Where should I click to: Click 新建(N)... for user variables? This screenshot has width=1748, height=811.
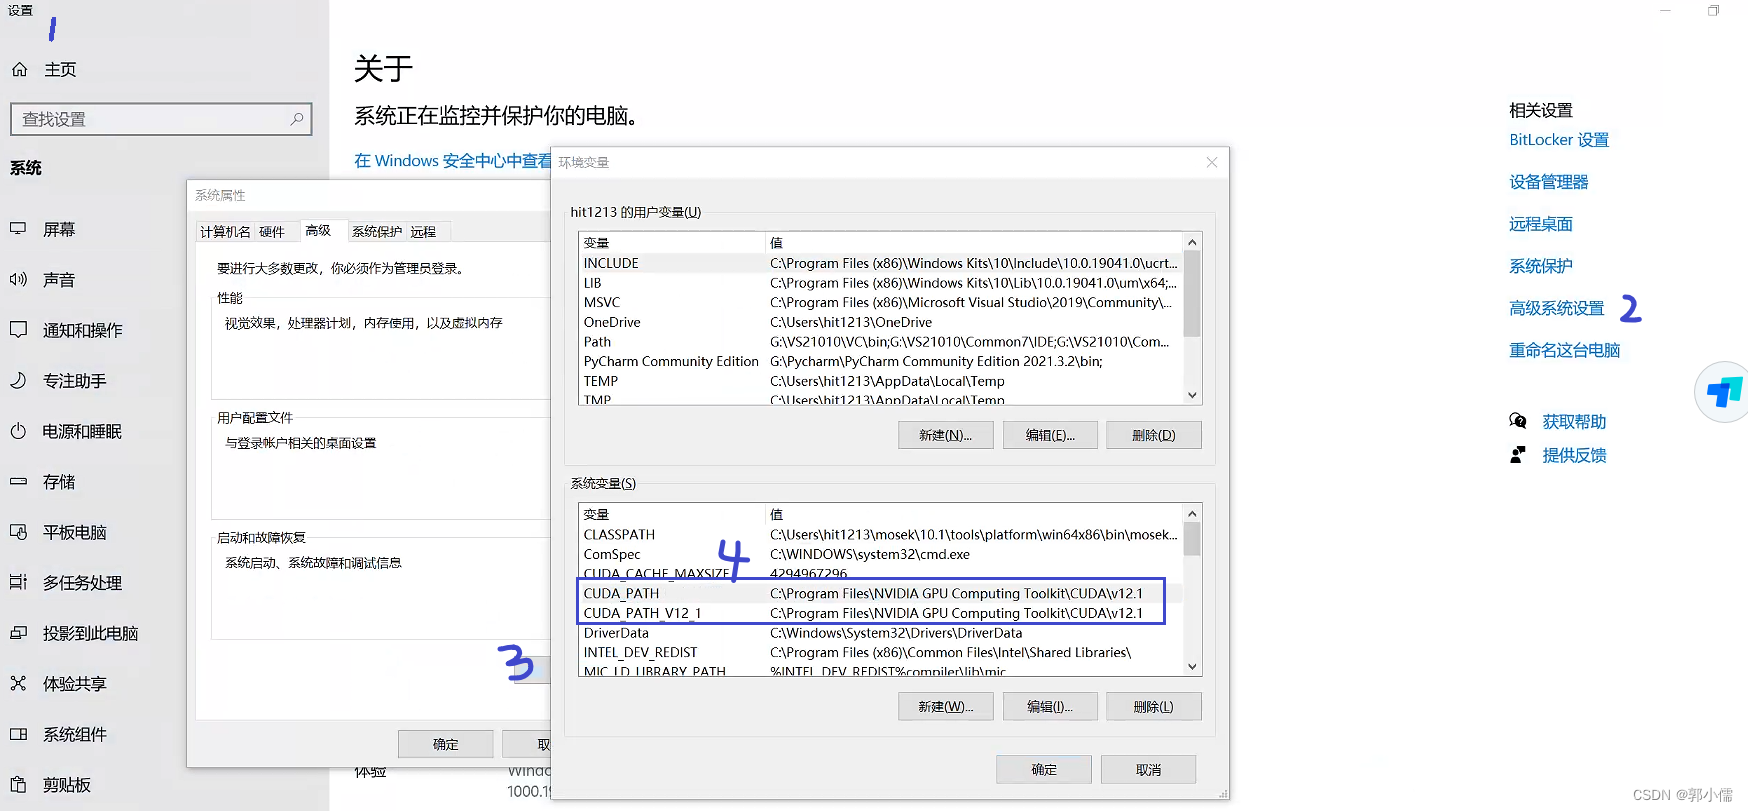(x=945, y=435)
